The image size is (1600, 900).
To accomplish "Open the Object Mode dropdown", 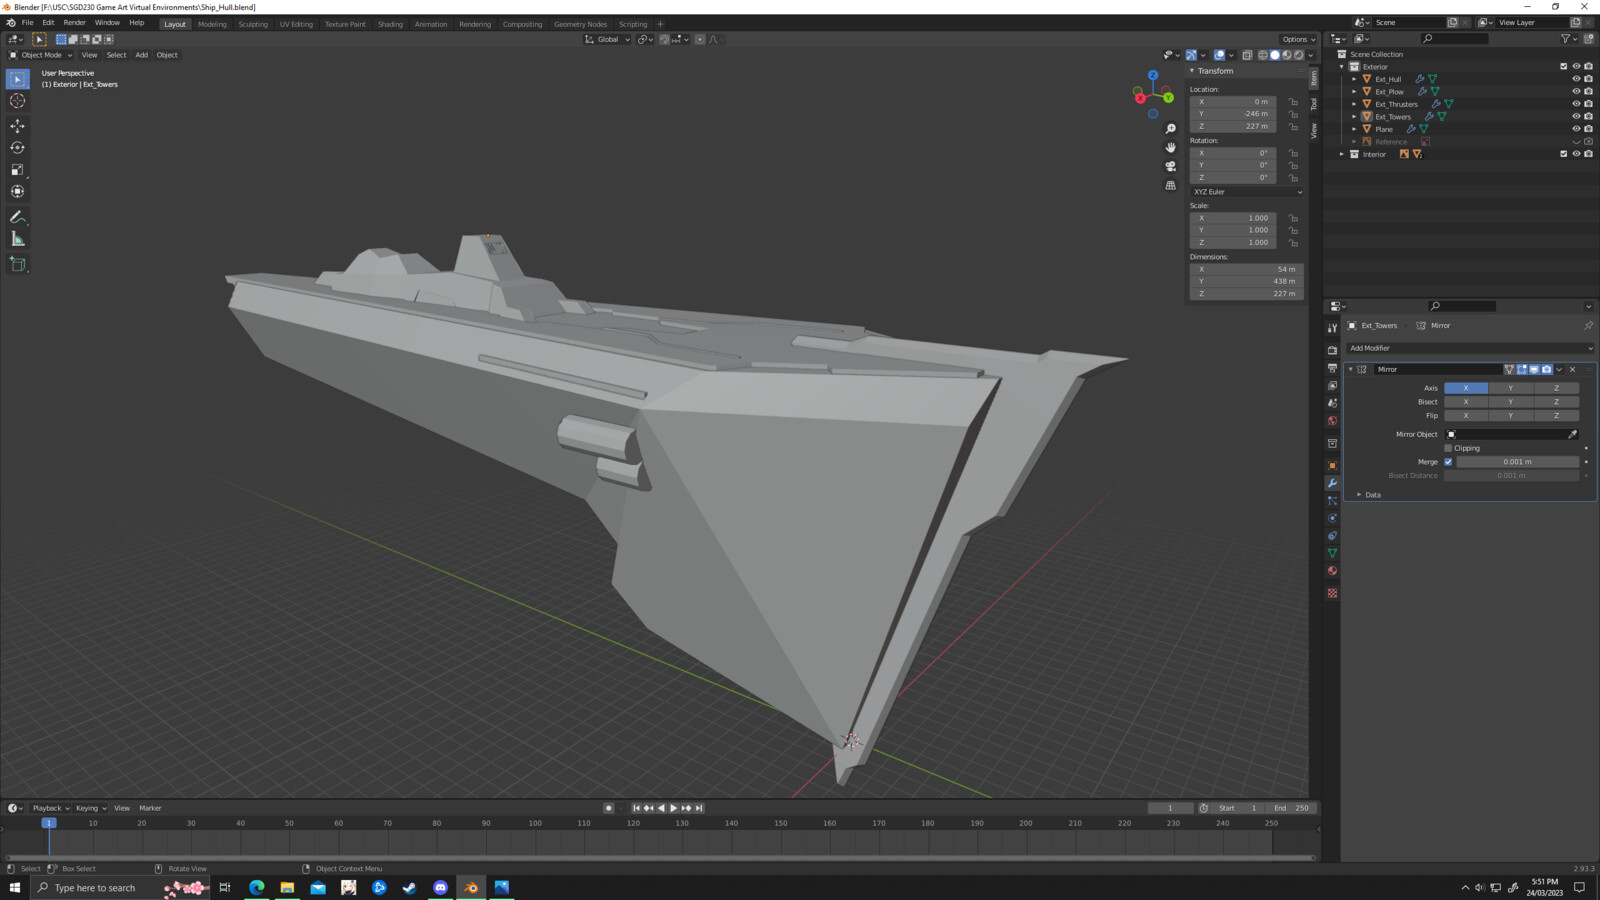I will coord(41,55).
